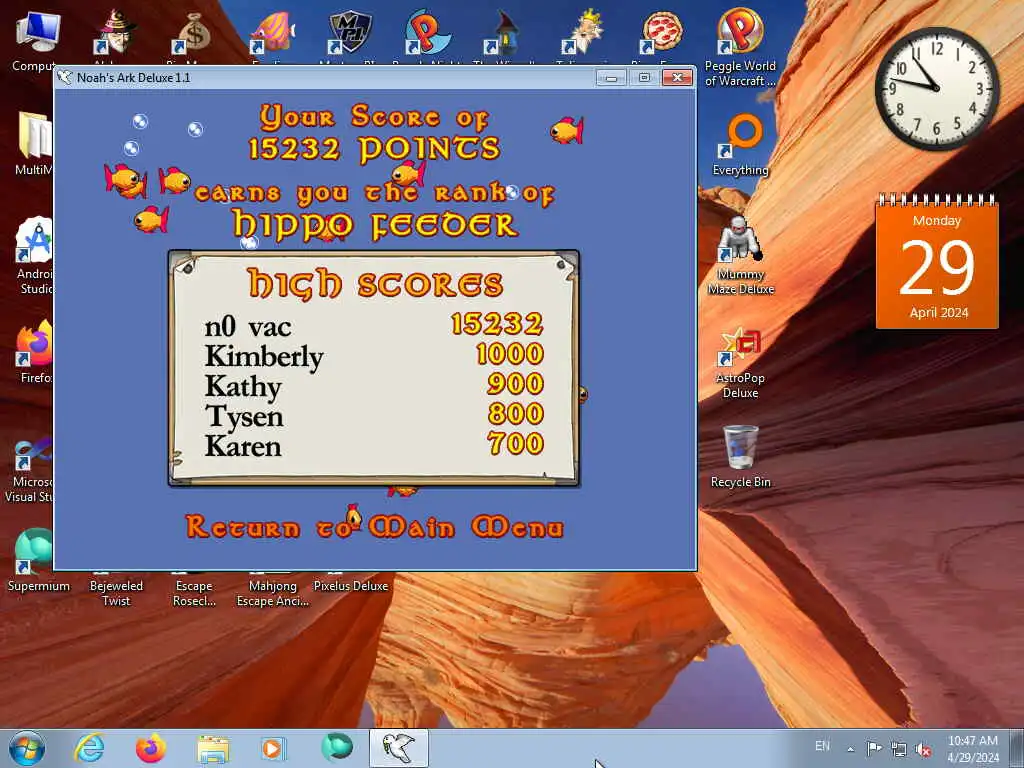Image resolution: width=1024 pixels, height=768 pixels.
Task: Open the Everything search shortcut
Action: click(740, 145)
